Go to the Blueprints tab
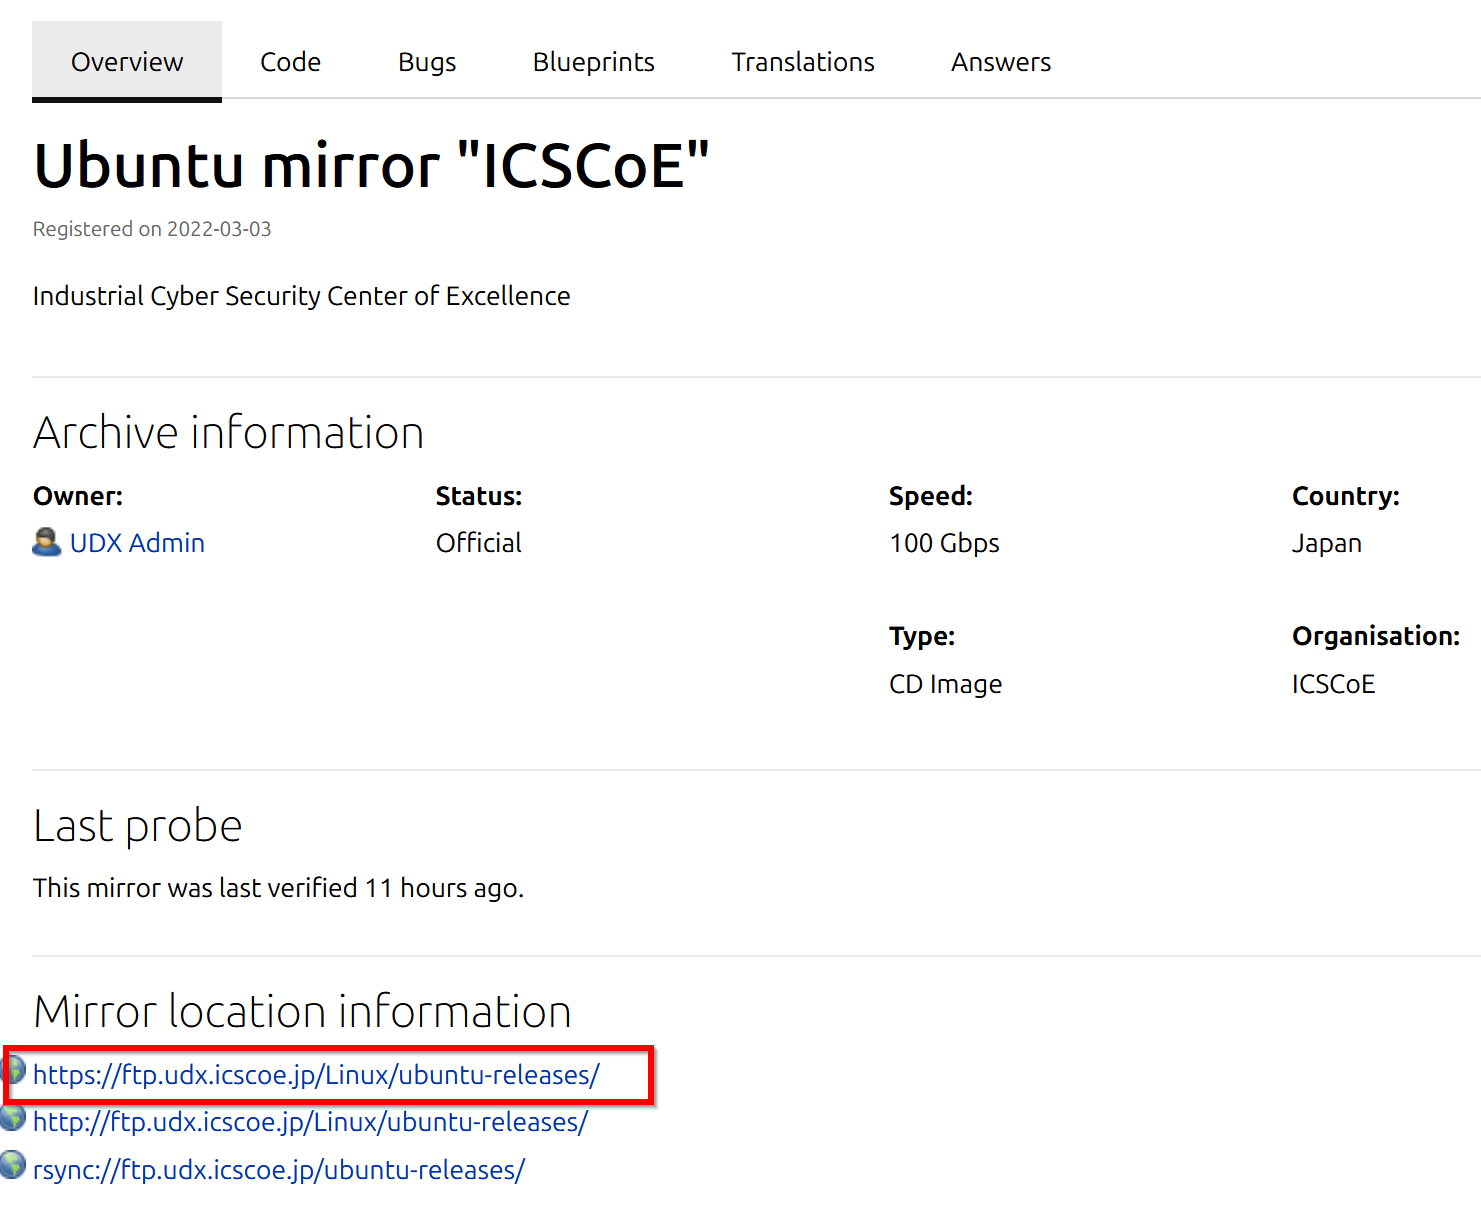Image resolution: width=1481 pixels, height=1213 pixels. pos(594,62)
